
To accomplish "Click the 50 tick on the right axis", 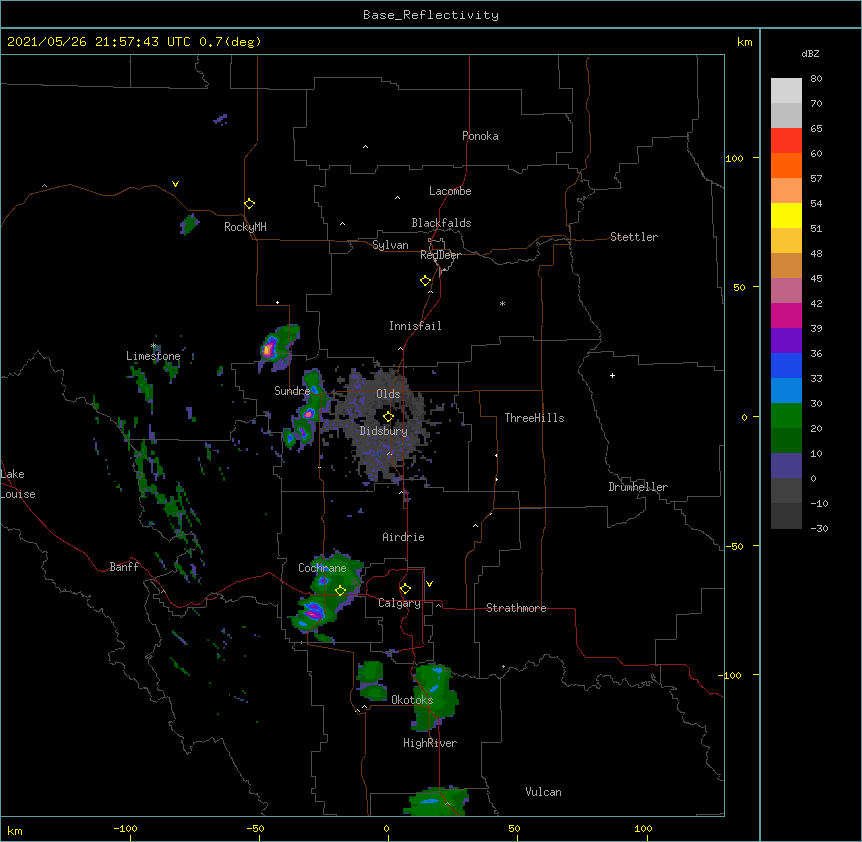I will 739,287.
